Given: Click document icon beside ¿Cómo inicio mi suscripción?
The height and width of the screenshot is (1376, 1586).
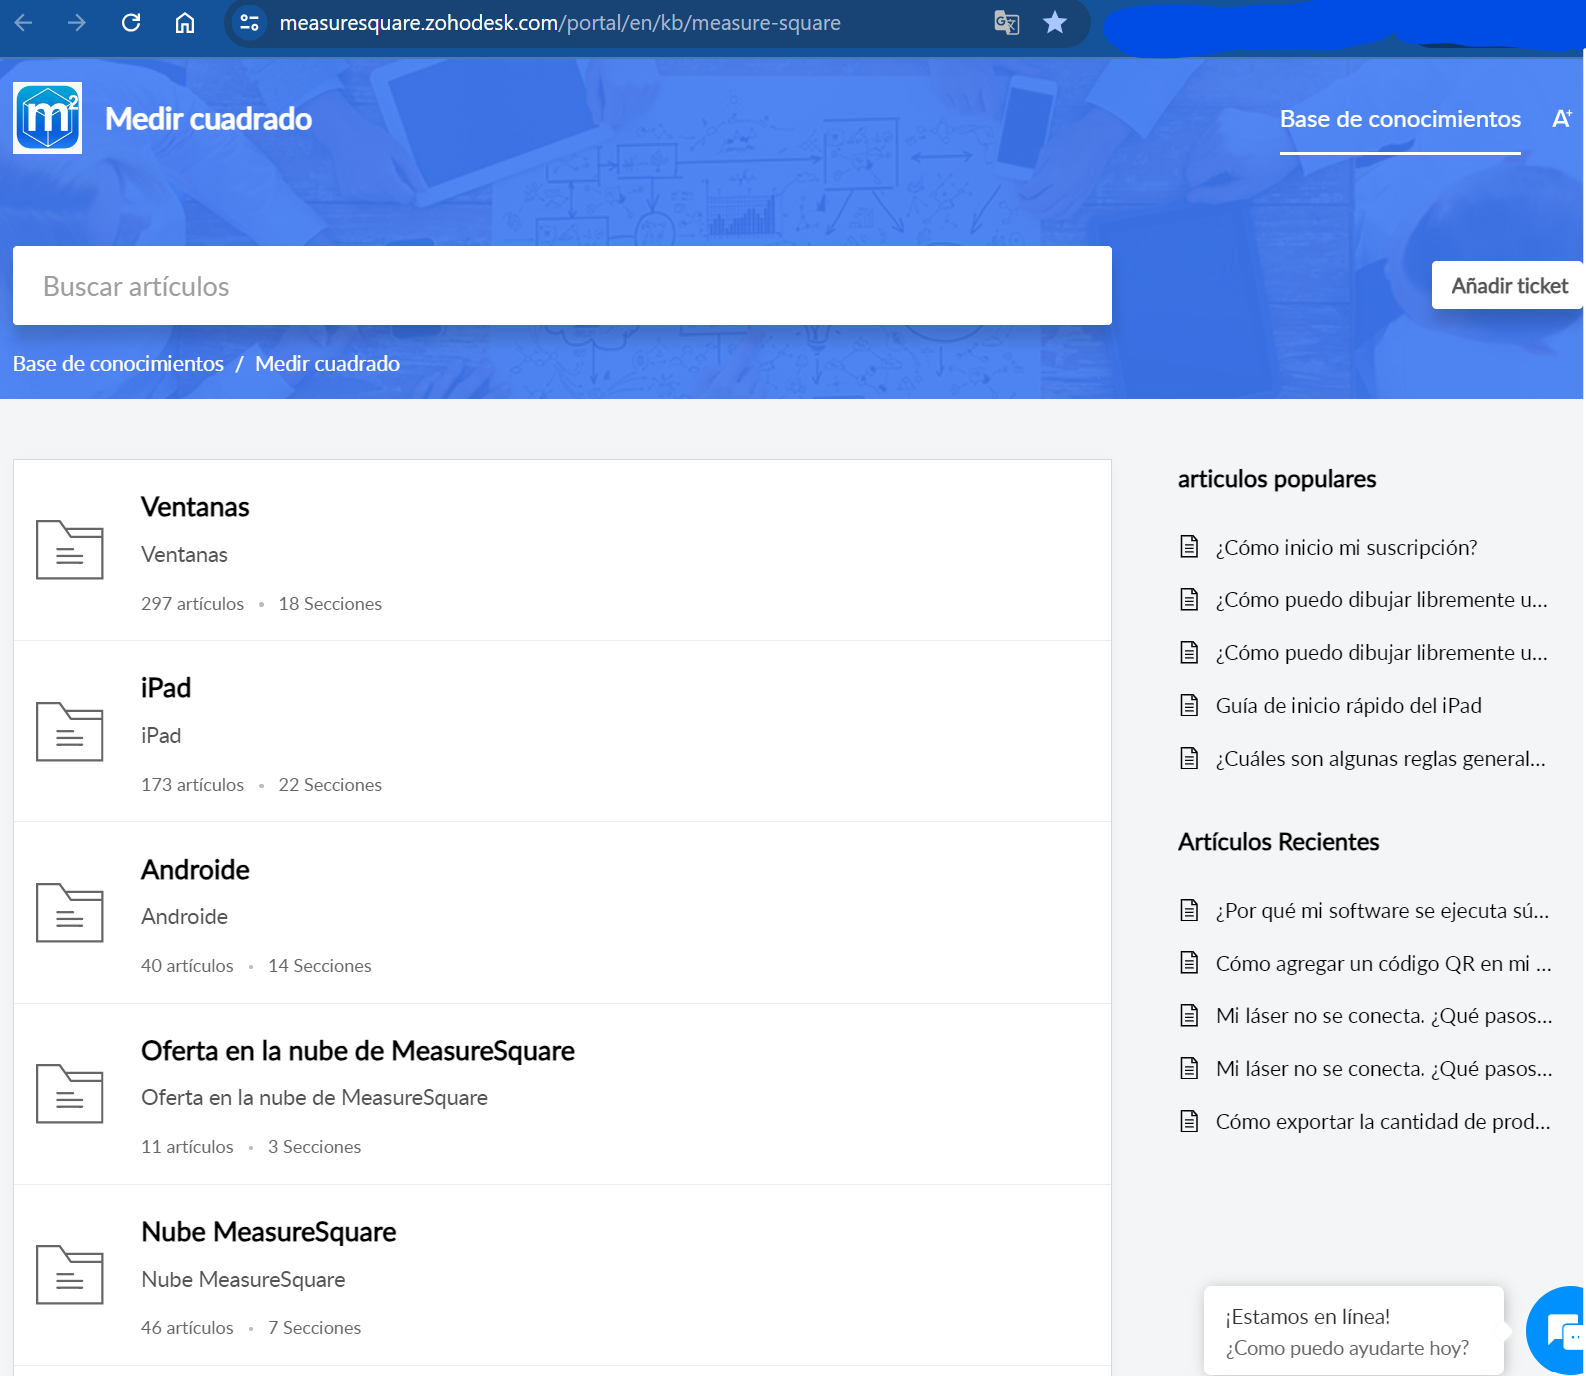Looking at the screenshot, I should (1189, 547).
